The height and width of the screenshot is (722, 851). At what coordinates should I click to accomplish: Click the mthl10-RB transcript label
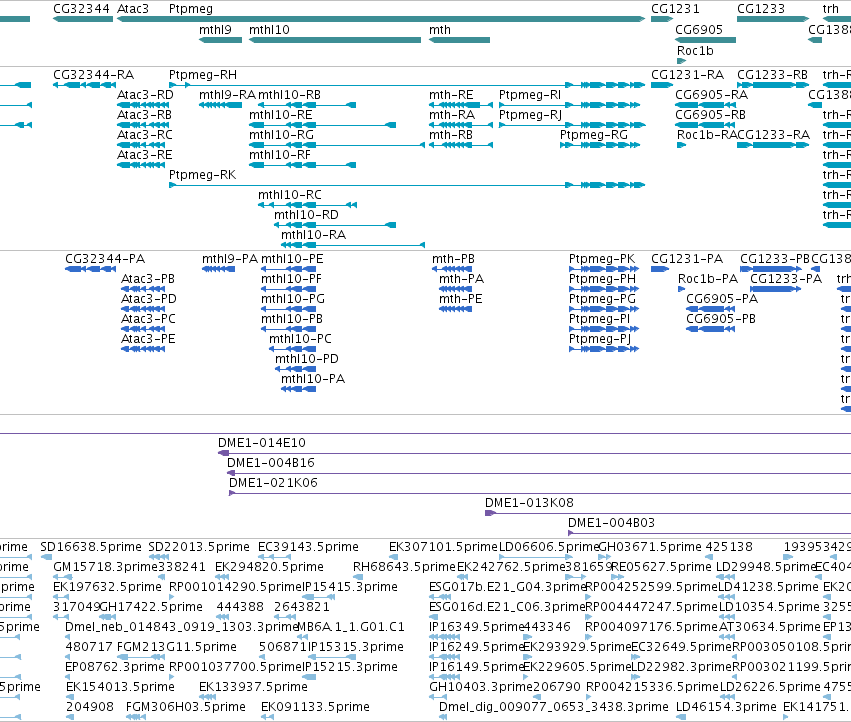[289, 95]
